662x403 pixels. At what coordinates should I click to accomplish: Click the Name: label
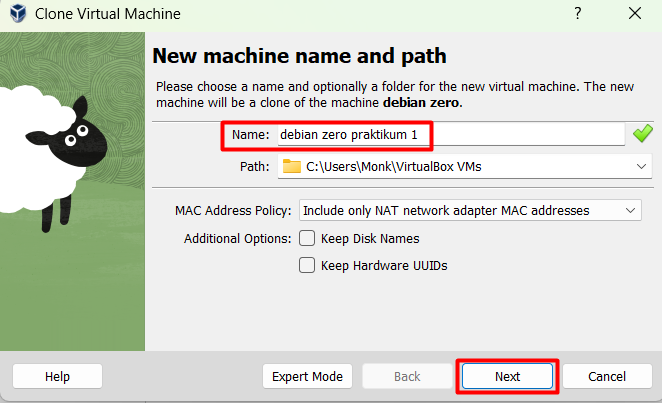coord(250,135)
